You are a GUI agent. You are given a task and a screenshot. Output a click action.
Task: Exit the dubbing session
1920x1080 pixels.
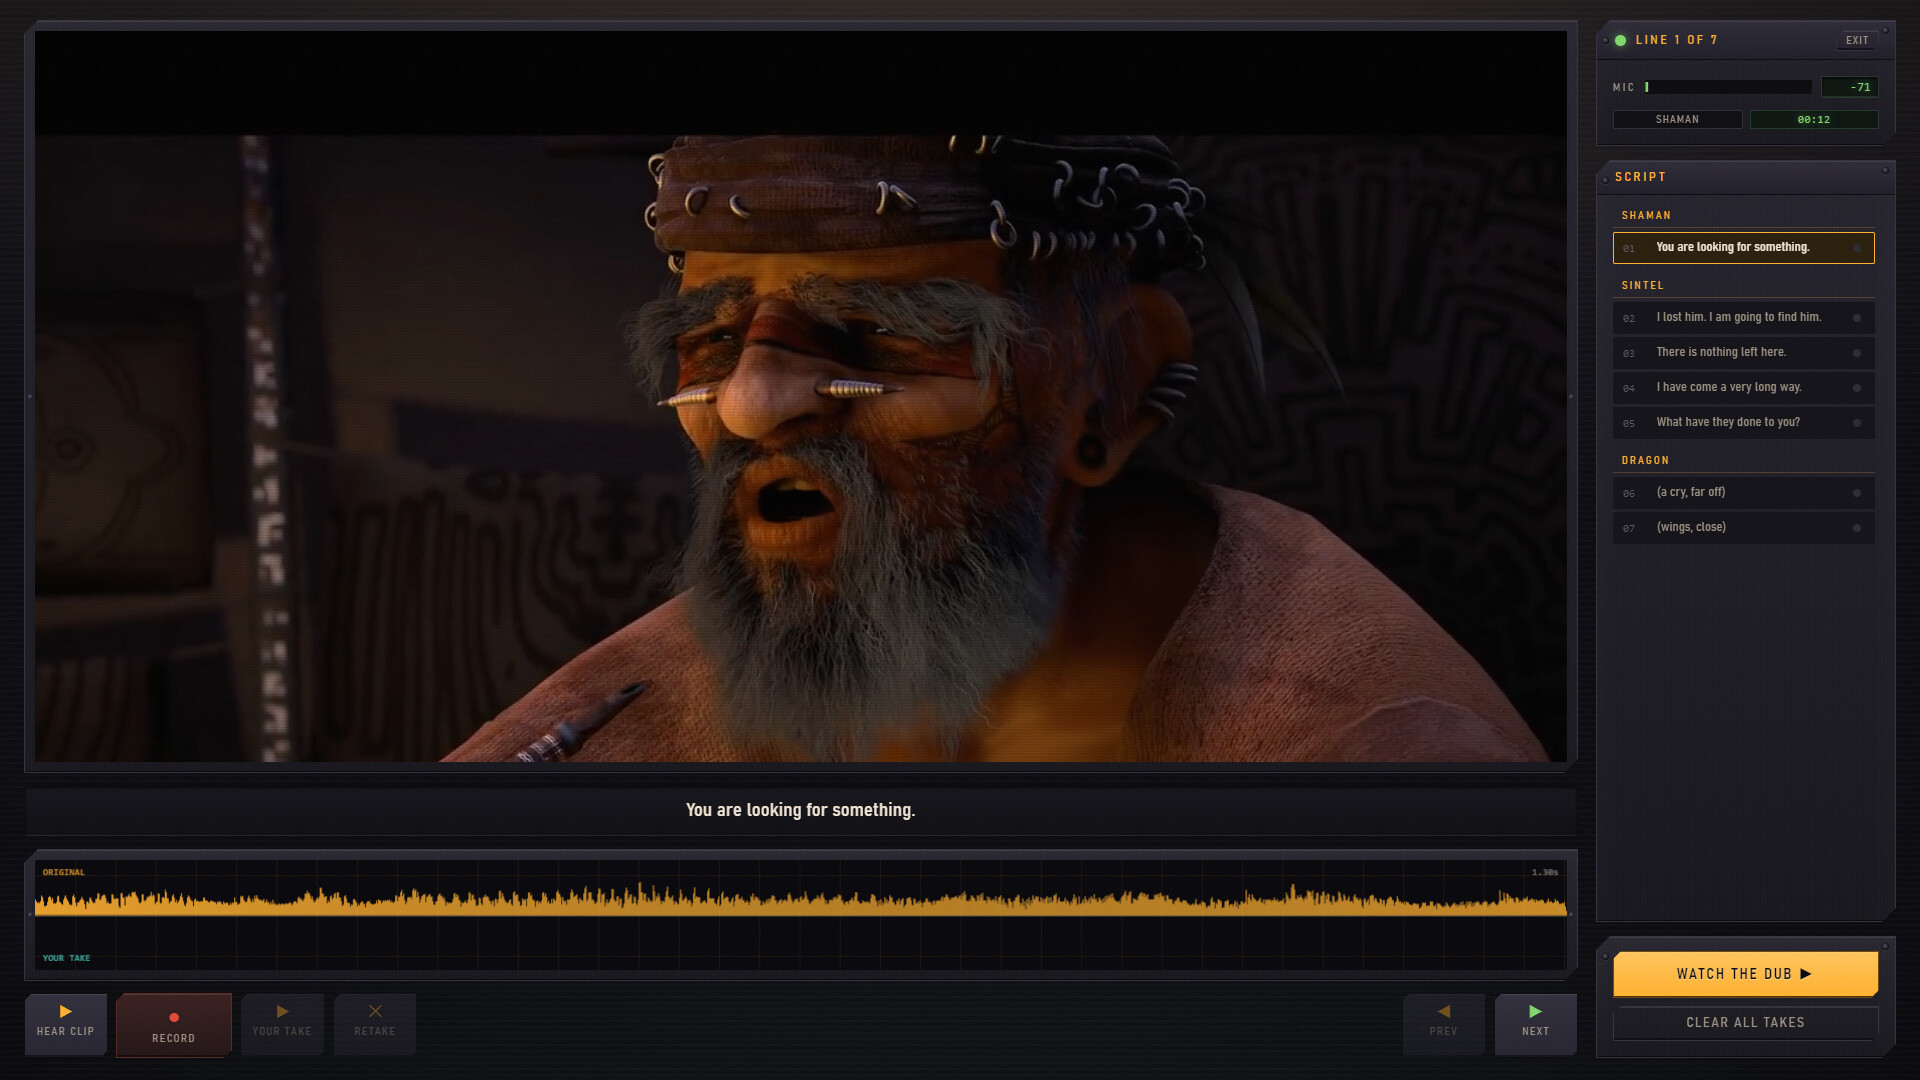click(x=1857, y=41)
